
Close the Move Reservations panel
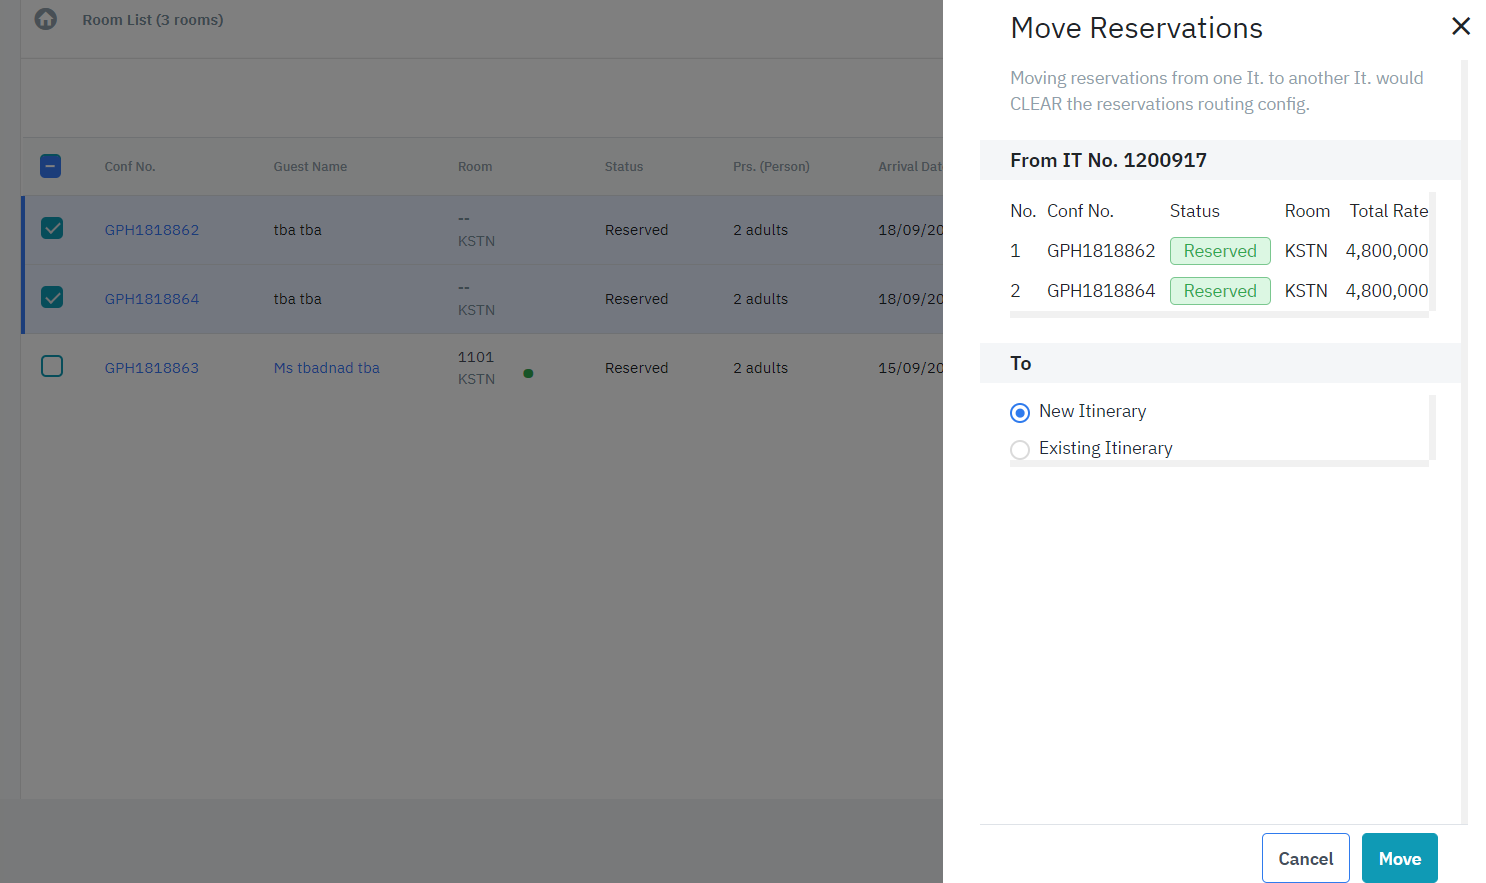point(1460,27)
